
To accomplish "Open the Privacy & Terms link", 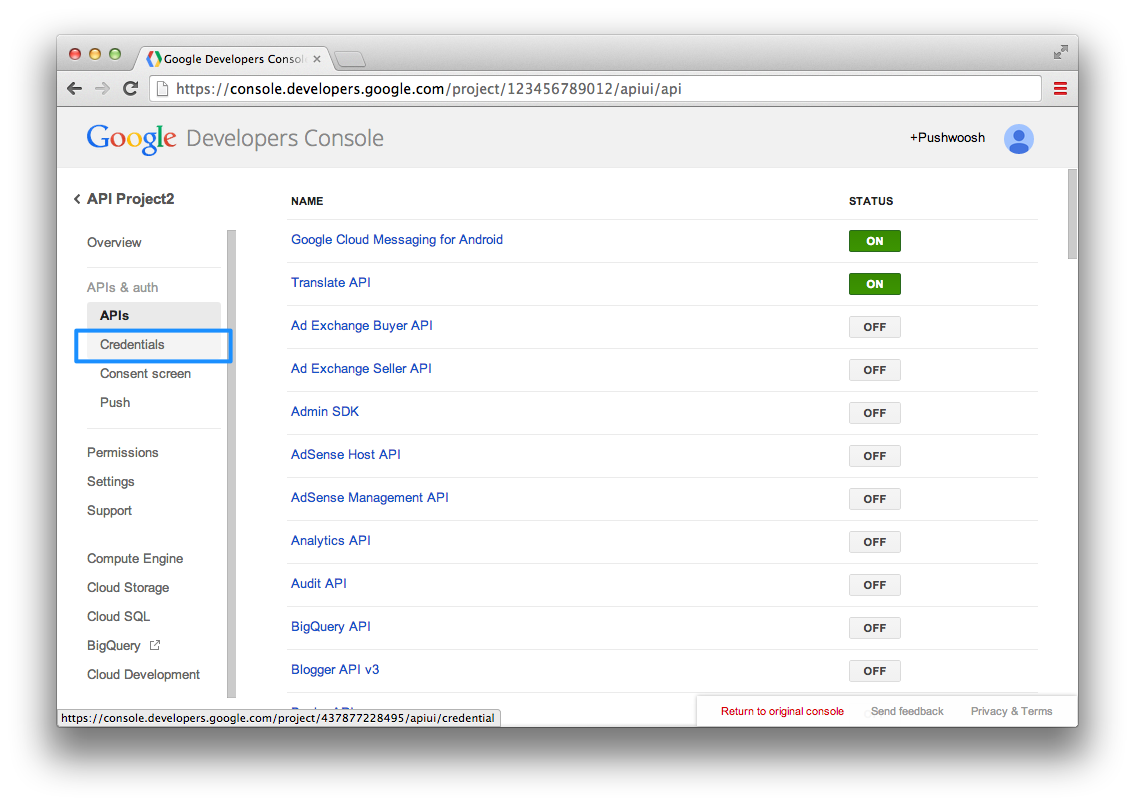I will (x=1011, y=711).
